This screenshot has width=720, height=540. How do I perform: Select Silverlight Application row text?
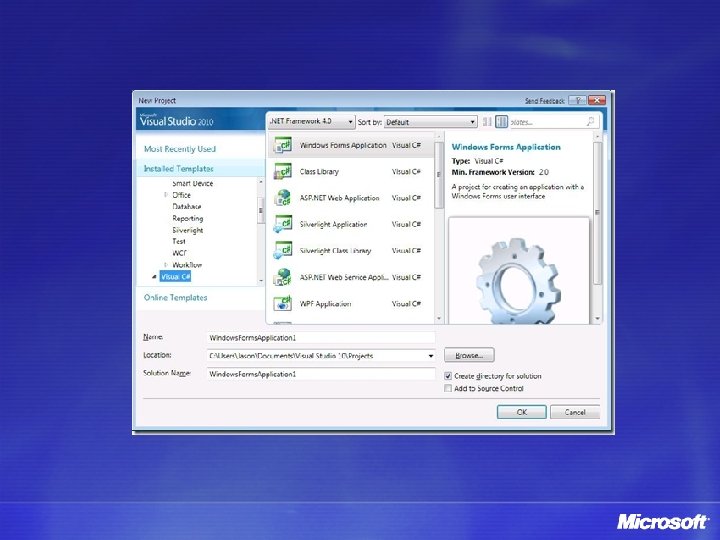(x=333, y=224)
